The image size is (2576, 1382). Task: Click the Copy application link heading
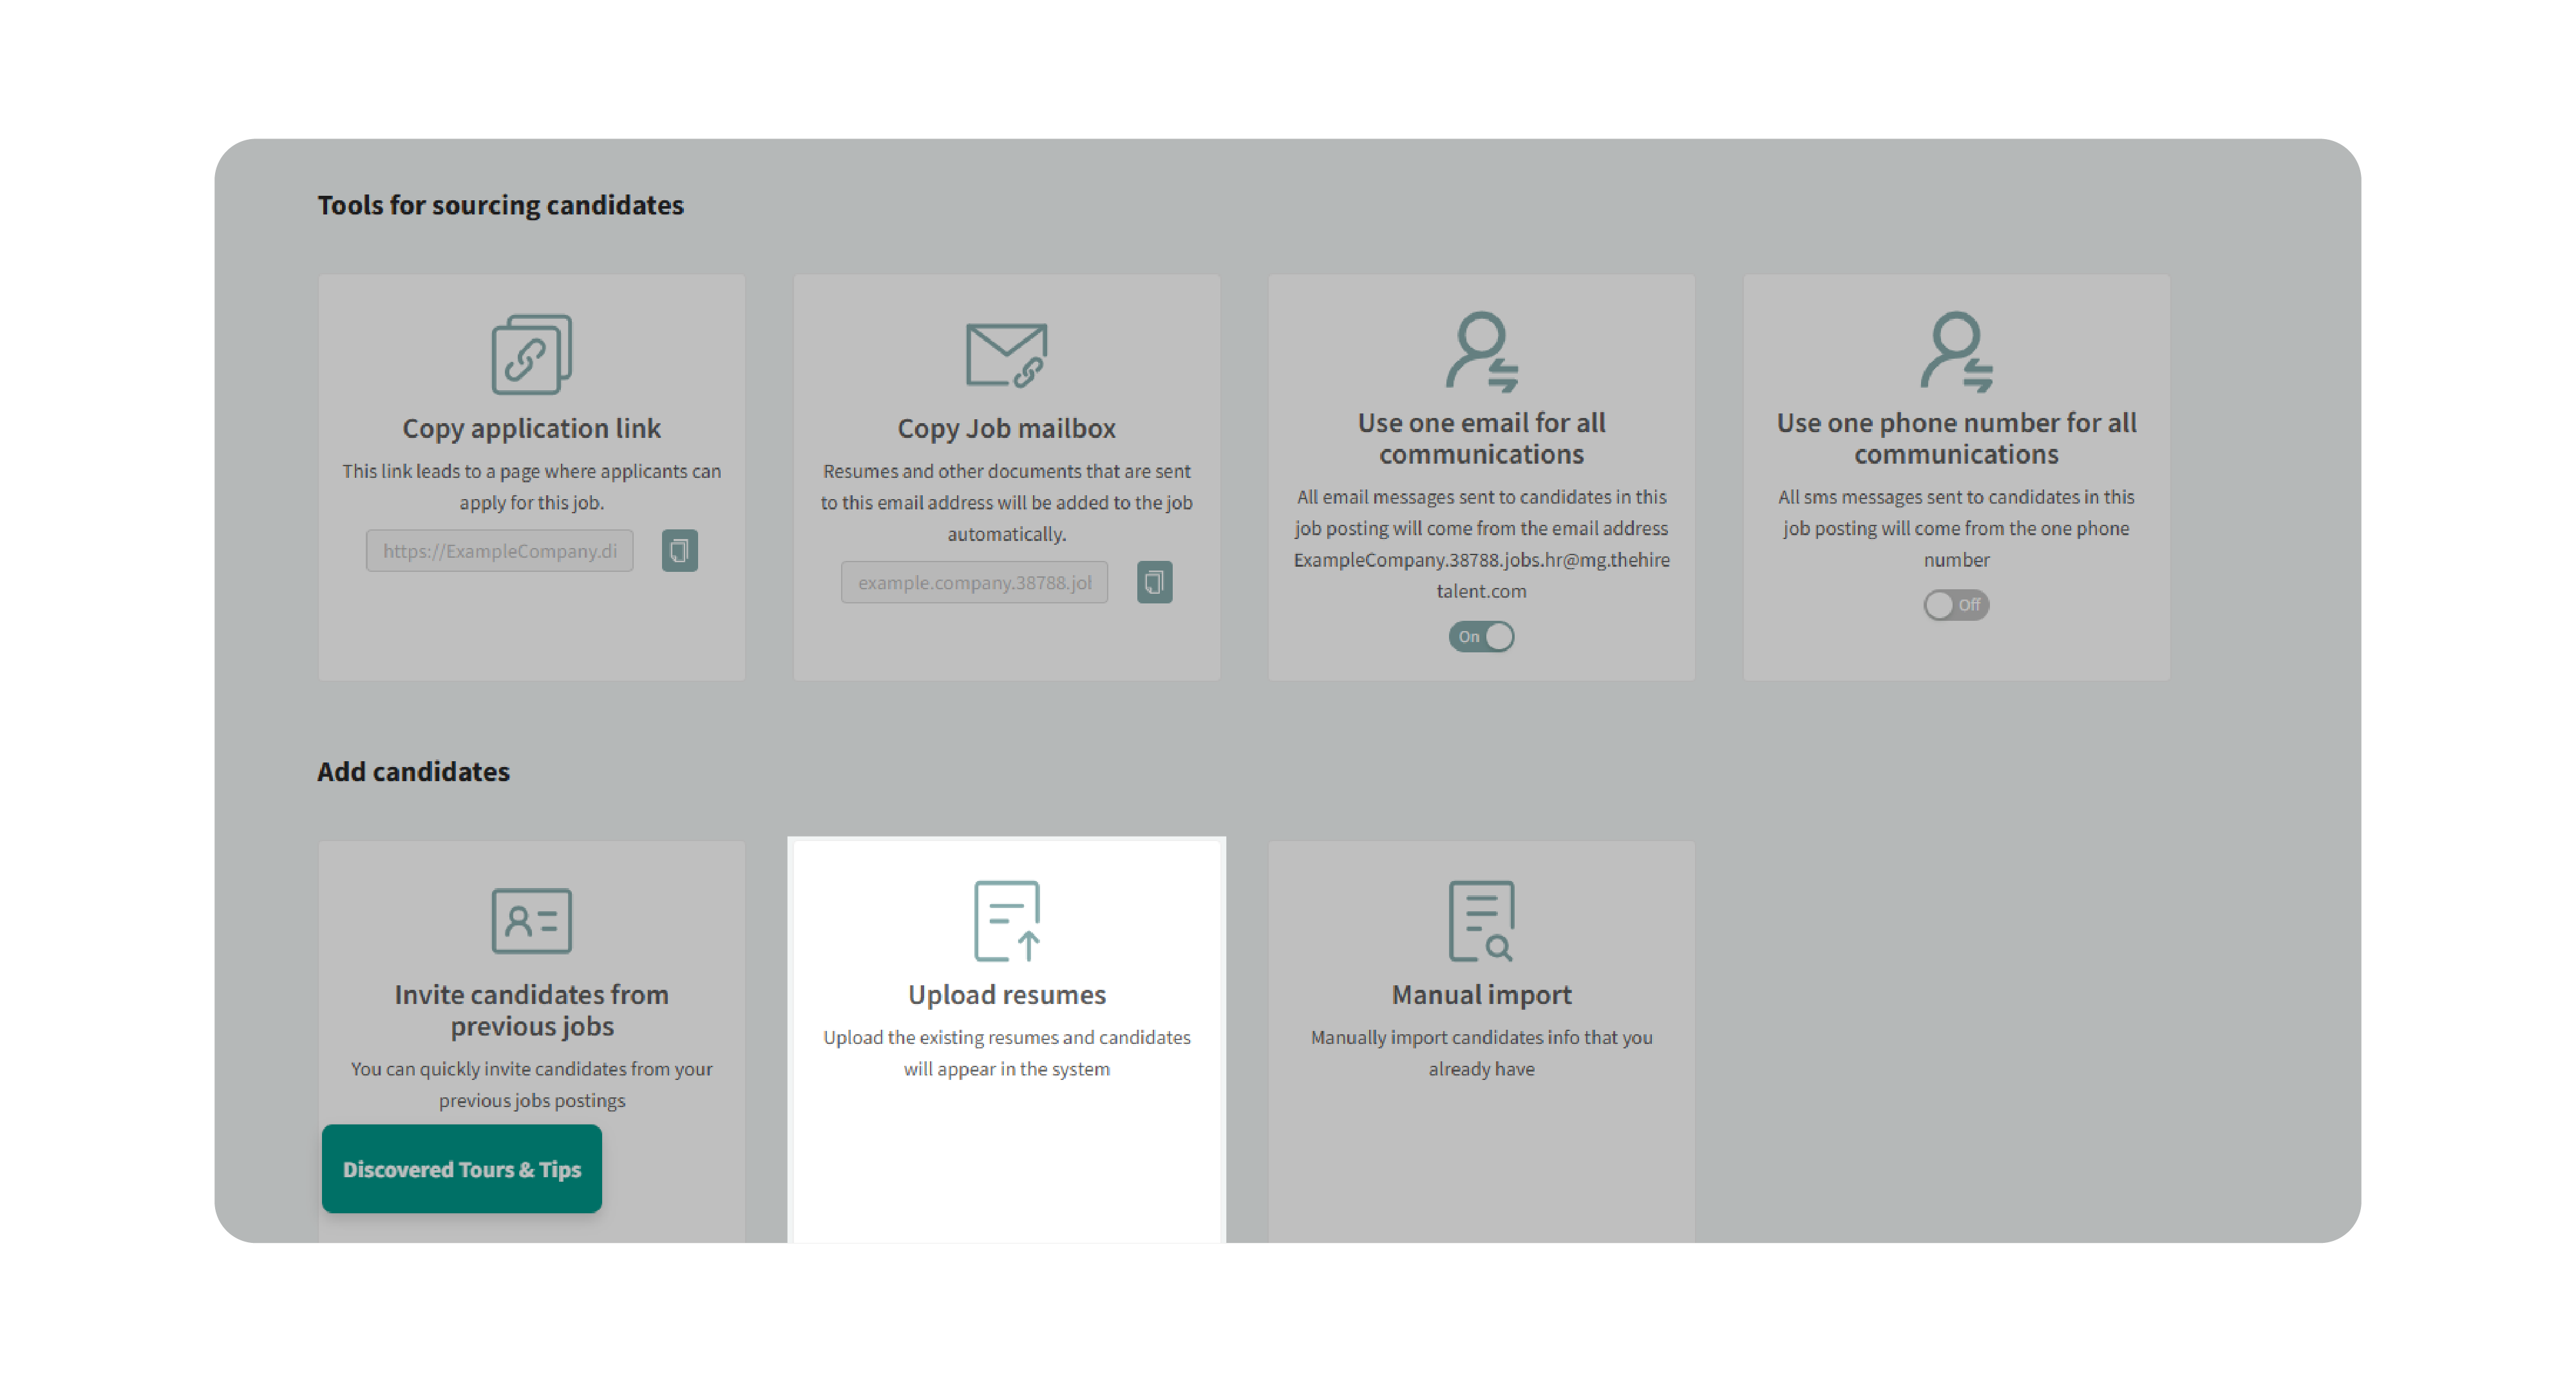[531, 428]
